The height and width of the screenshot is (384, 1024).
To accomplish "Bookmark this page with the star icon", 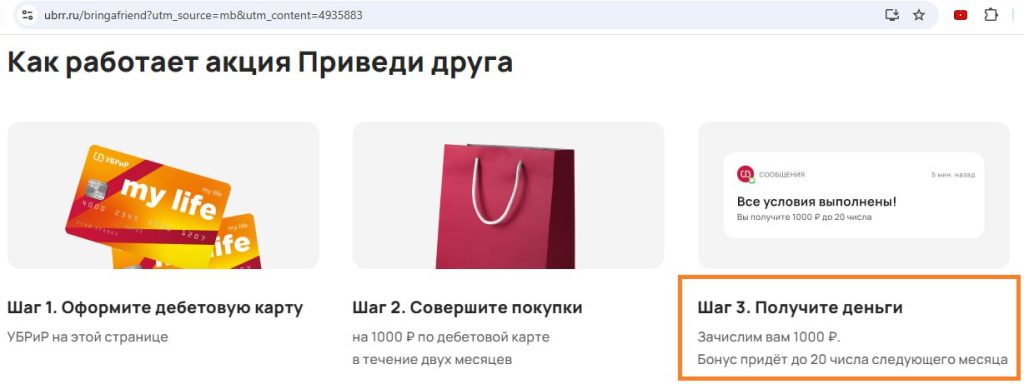I will 919,15.
